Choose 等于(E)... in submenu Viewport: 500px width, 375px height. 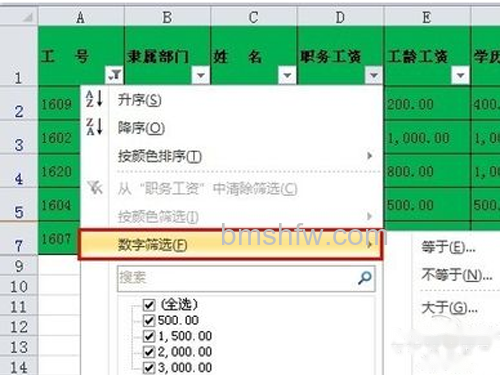point(448,247)
